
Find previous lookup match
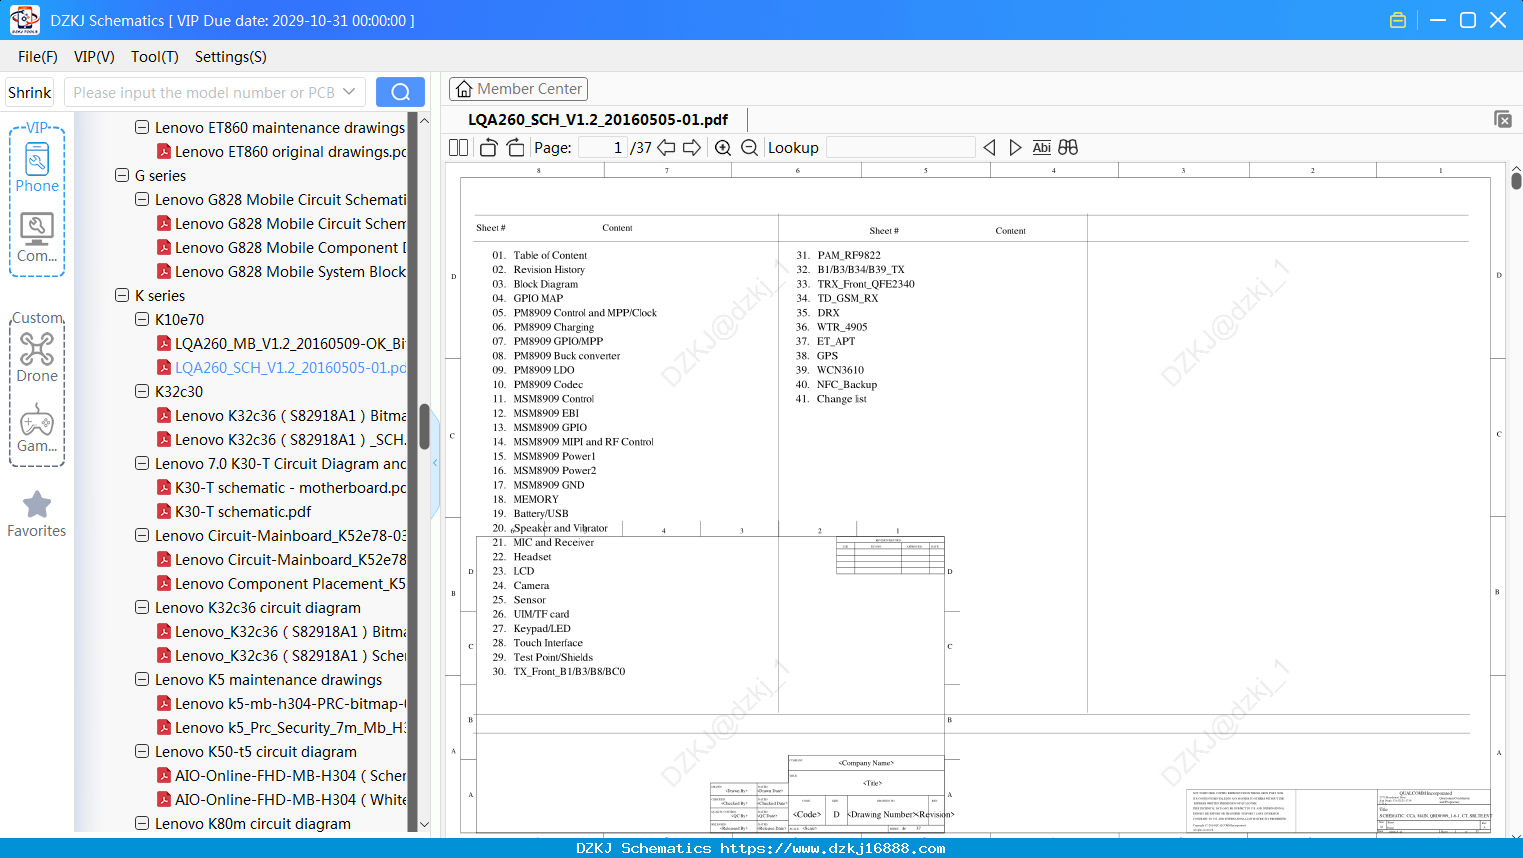[x=989, y=148]
